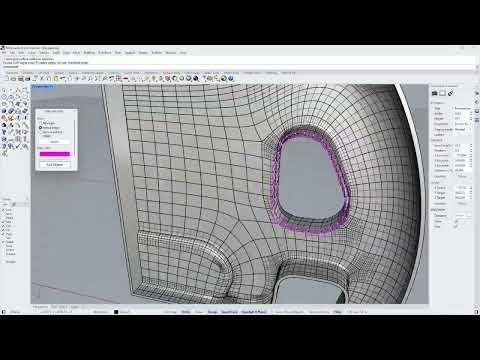This screenshot has width=480, height=360.
Task: Toggle Gumball in the status bar
Action: 254,312
